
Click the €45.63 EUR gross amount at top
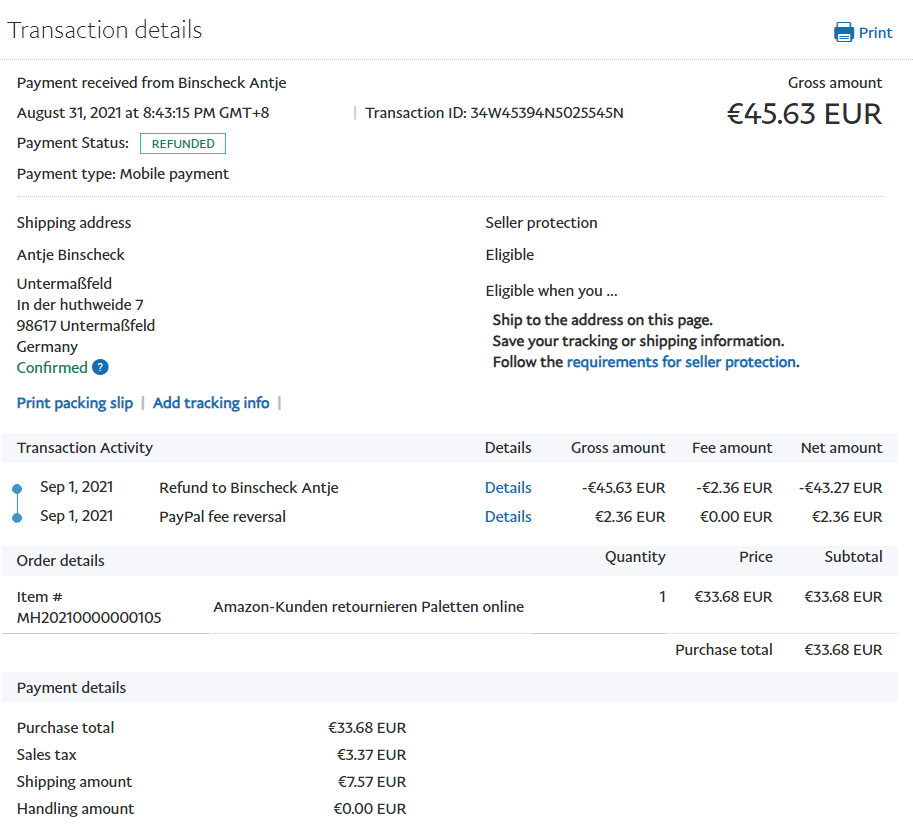(x=804, y=114)
